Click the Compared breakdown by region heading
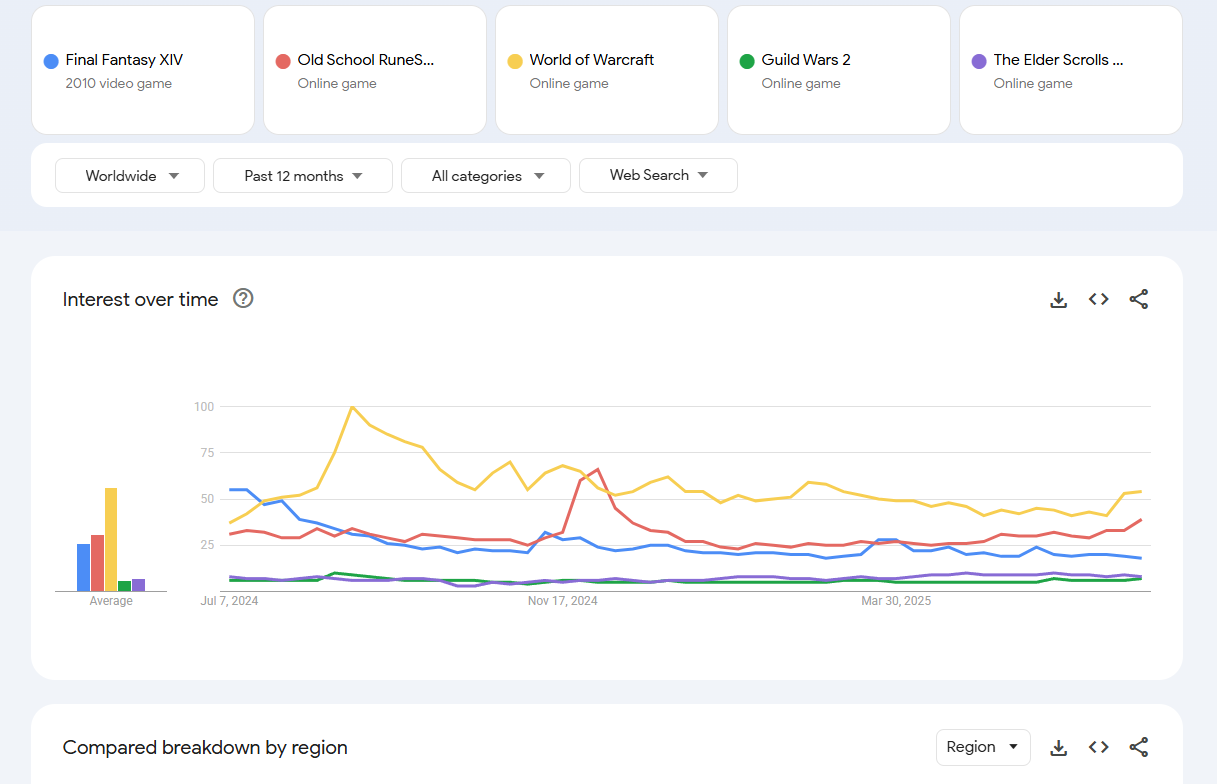This screenshot has width=1217, height=784. pyautogui.click(x=205, y=747)
